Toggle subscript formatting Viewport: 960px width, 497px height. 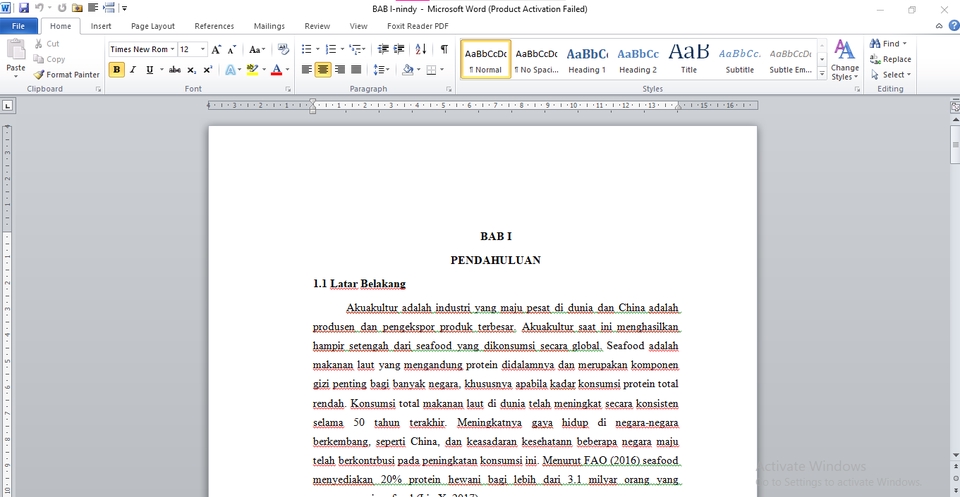[192, 70]
